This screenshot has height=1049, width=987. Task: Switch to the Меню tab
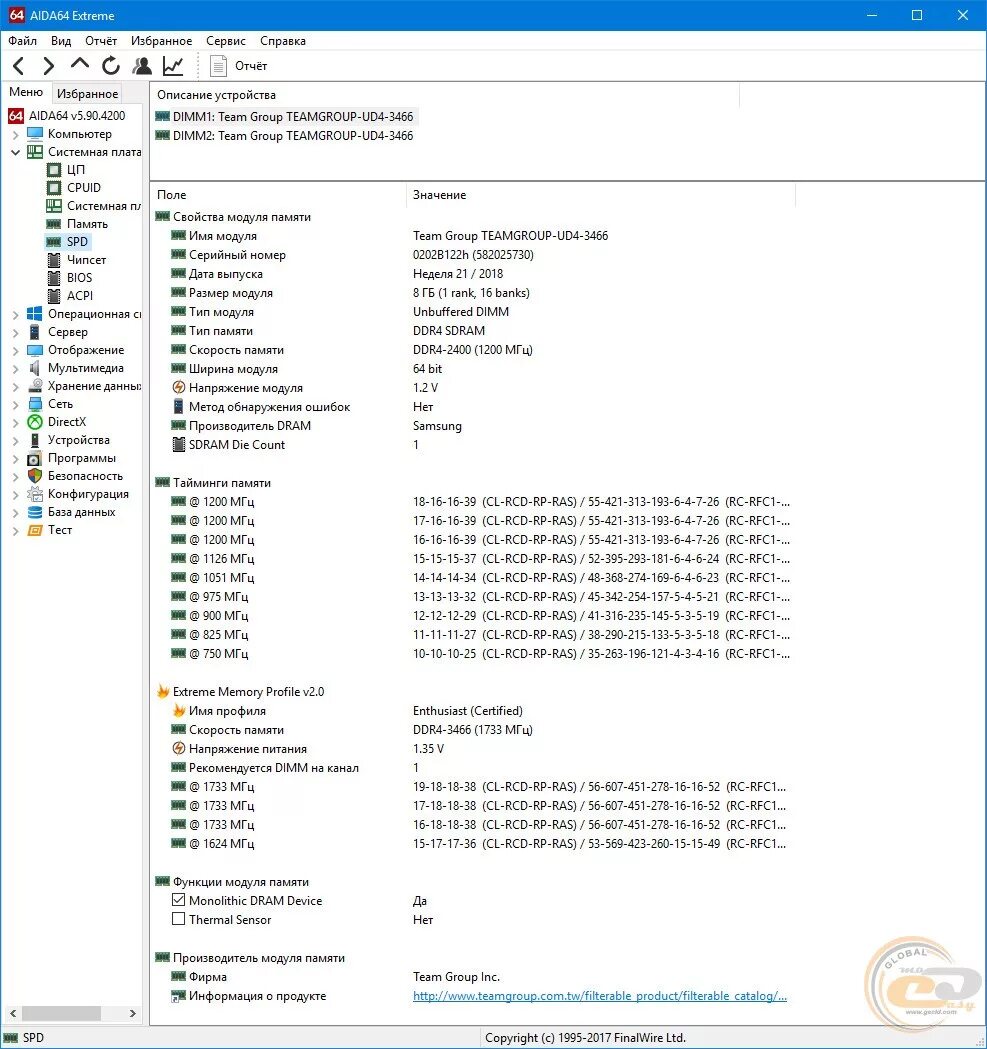pos(26,92)
